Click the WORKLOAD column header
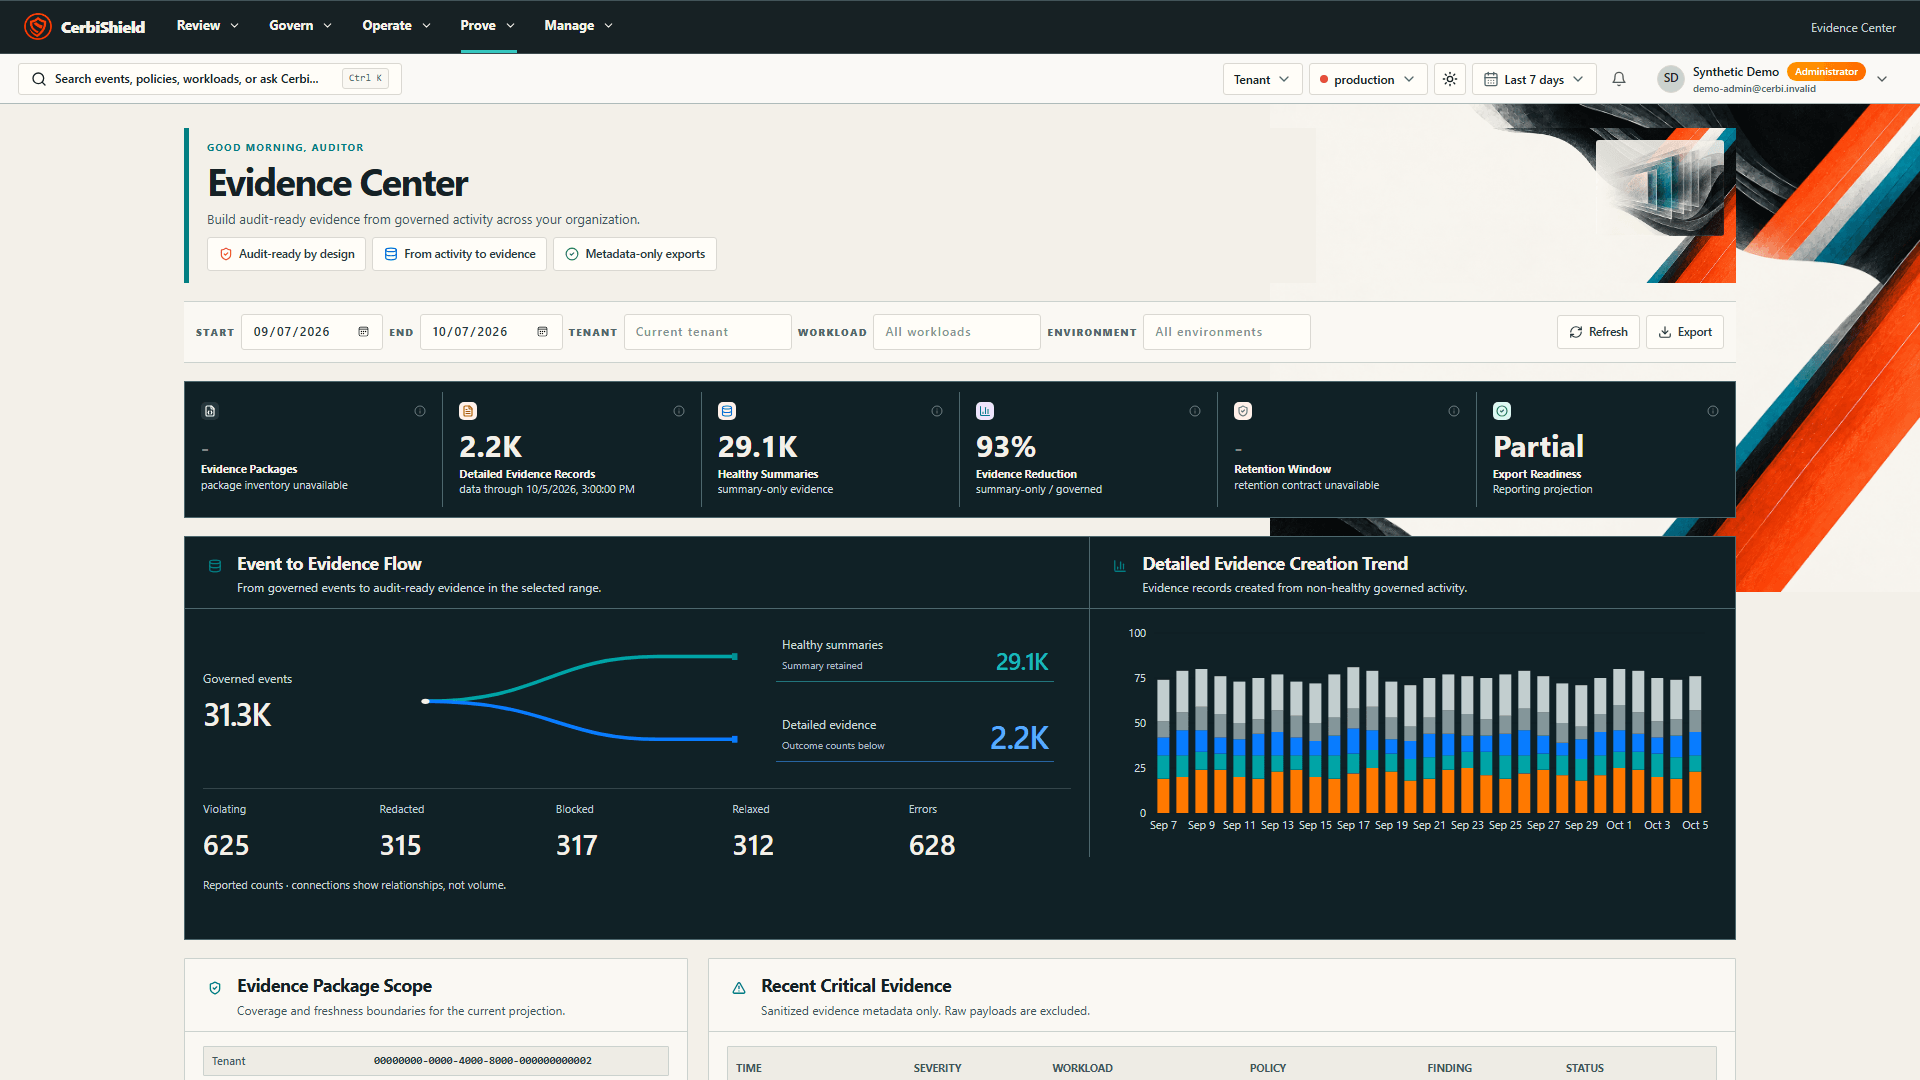Viewport: 1920px width, 1080px height. tap(1082, 1068)
